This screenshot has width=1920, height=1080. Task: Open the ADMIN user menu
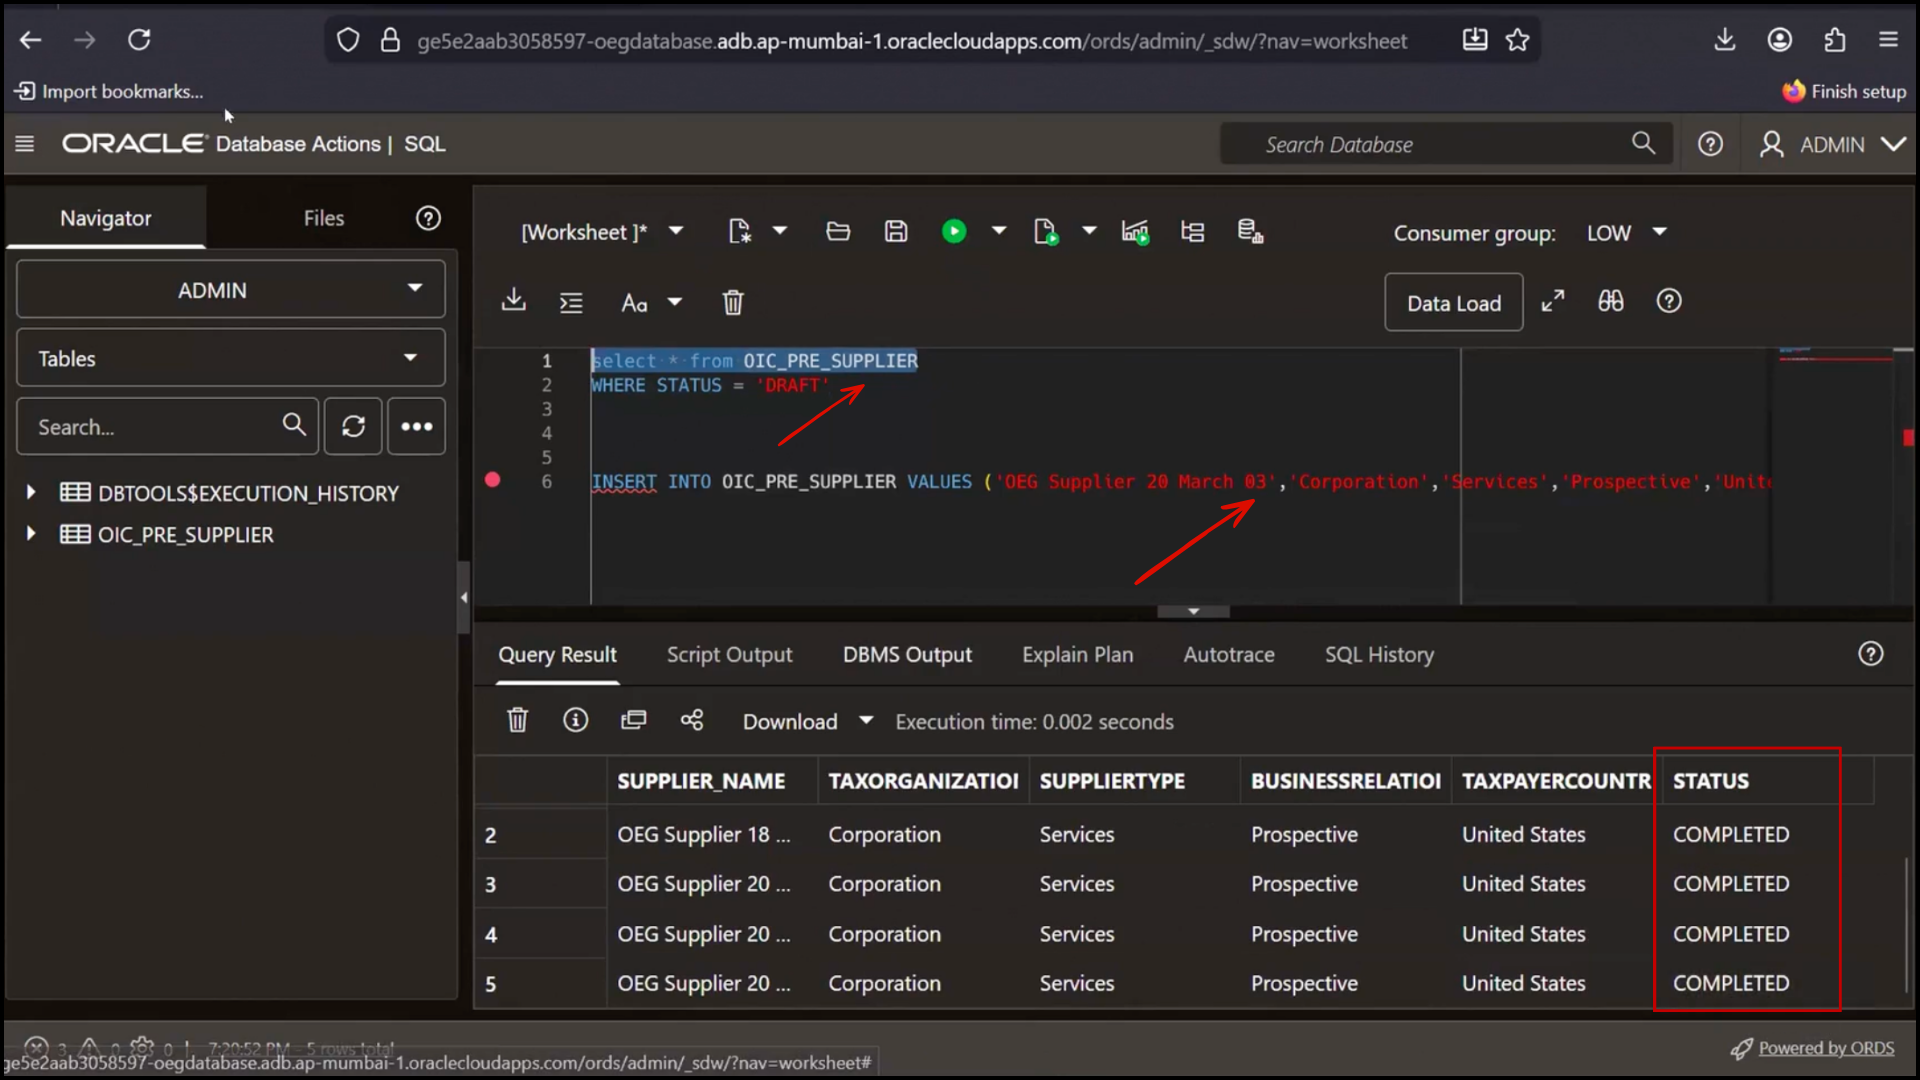pyautogui.click(x=1832, y=144)
